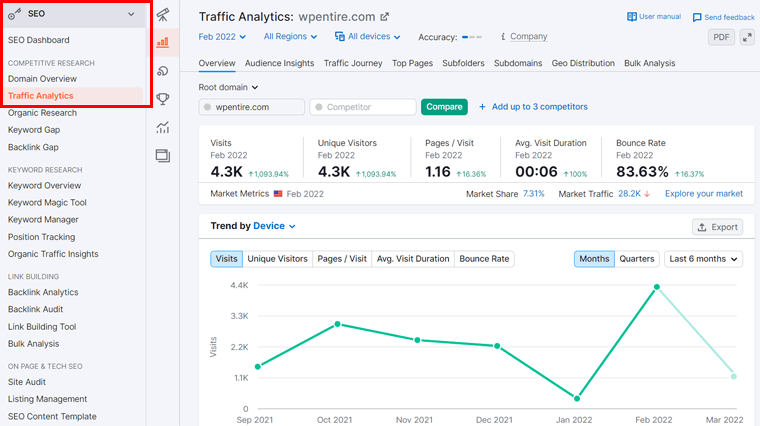The height and width of the screenshot is (426, 760).
Task: Open Keyword Magic Tool in sidebar
Action: pyautogui.click(x=47, y=203)
